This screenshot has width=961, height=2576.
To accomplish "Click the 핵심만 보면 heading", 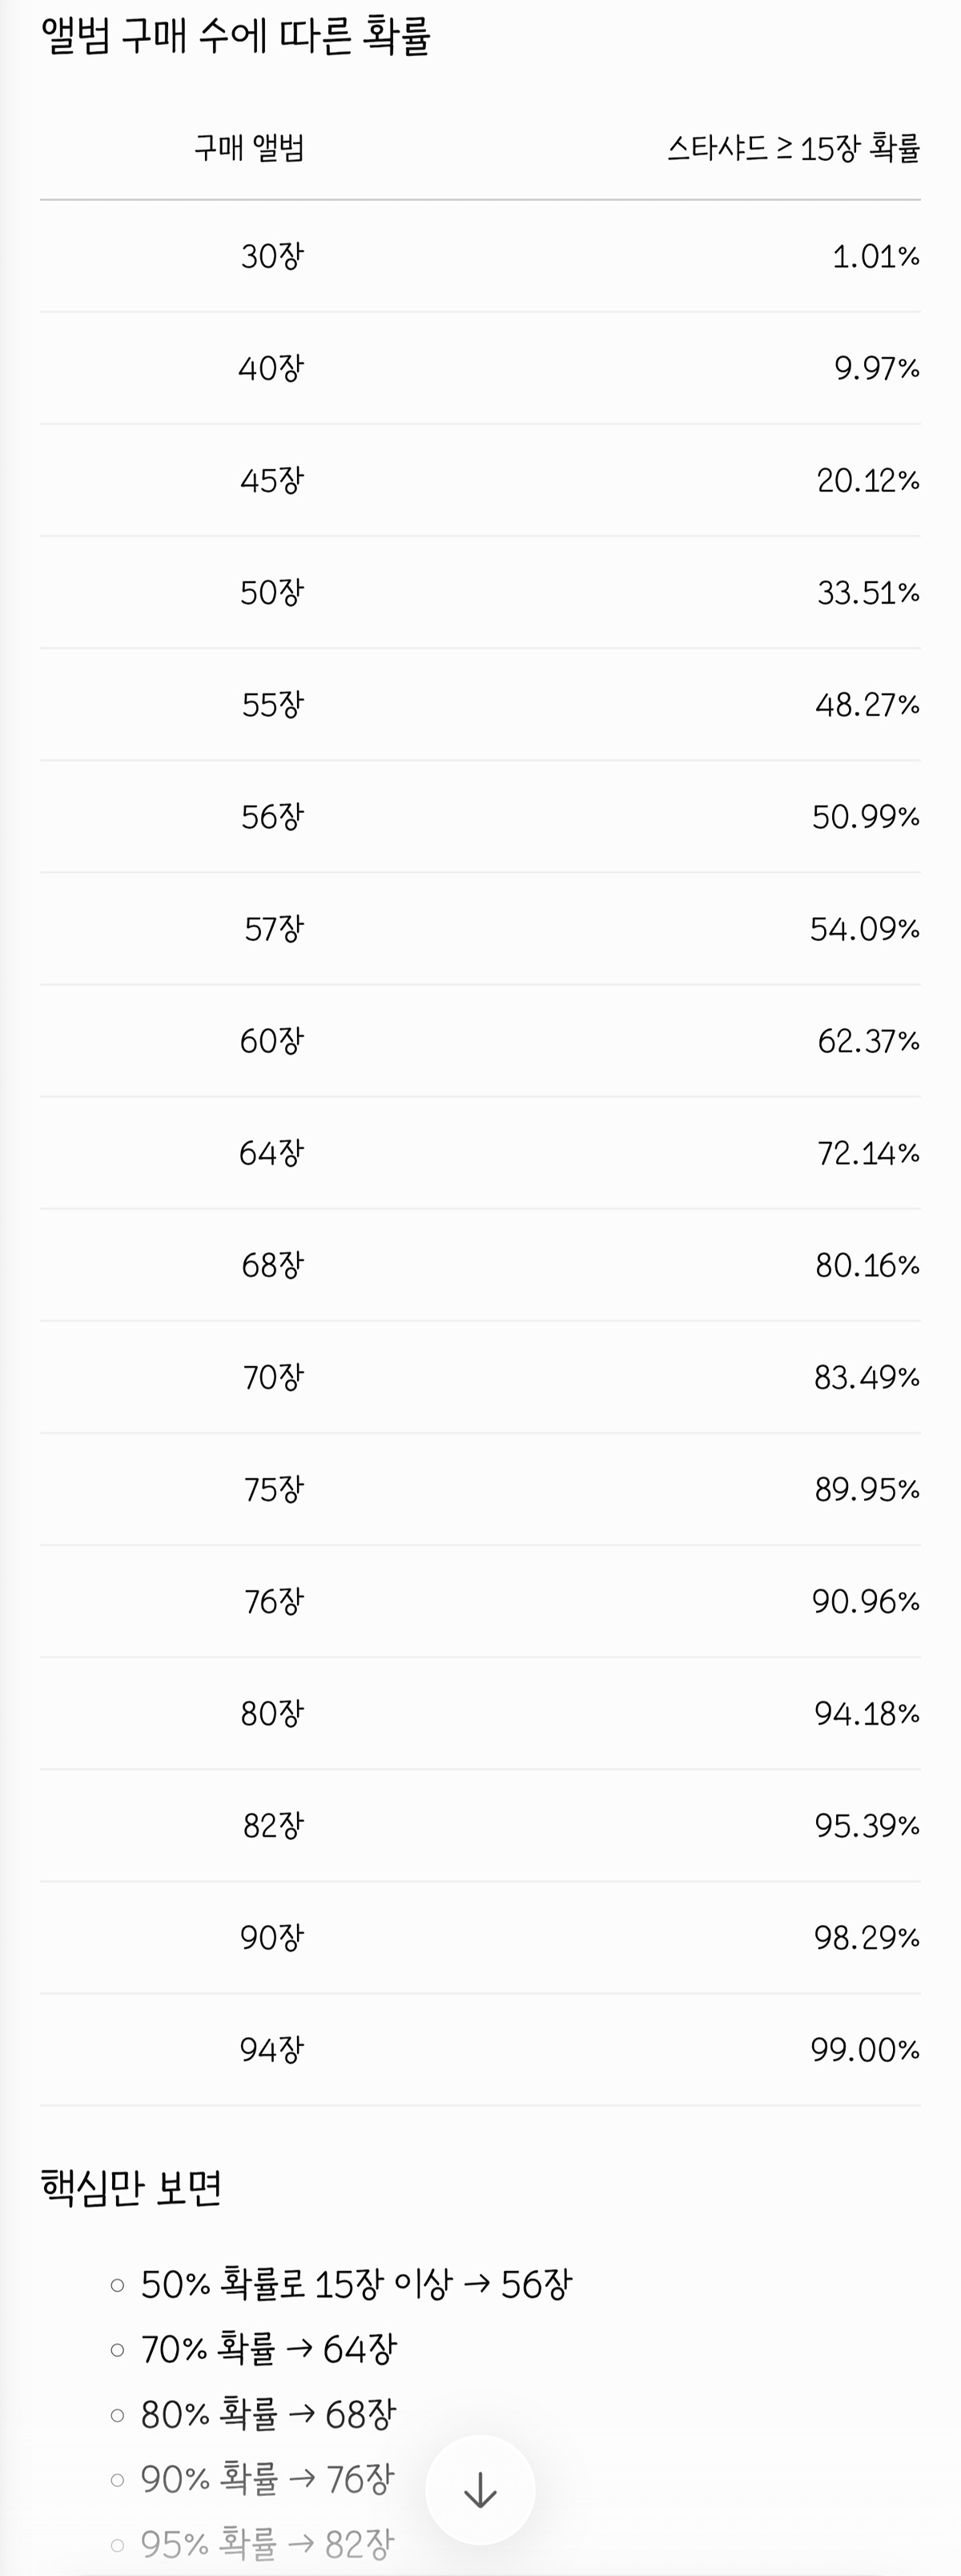I will 131,2187.
